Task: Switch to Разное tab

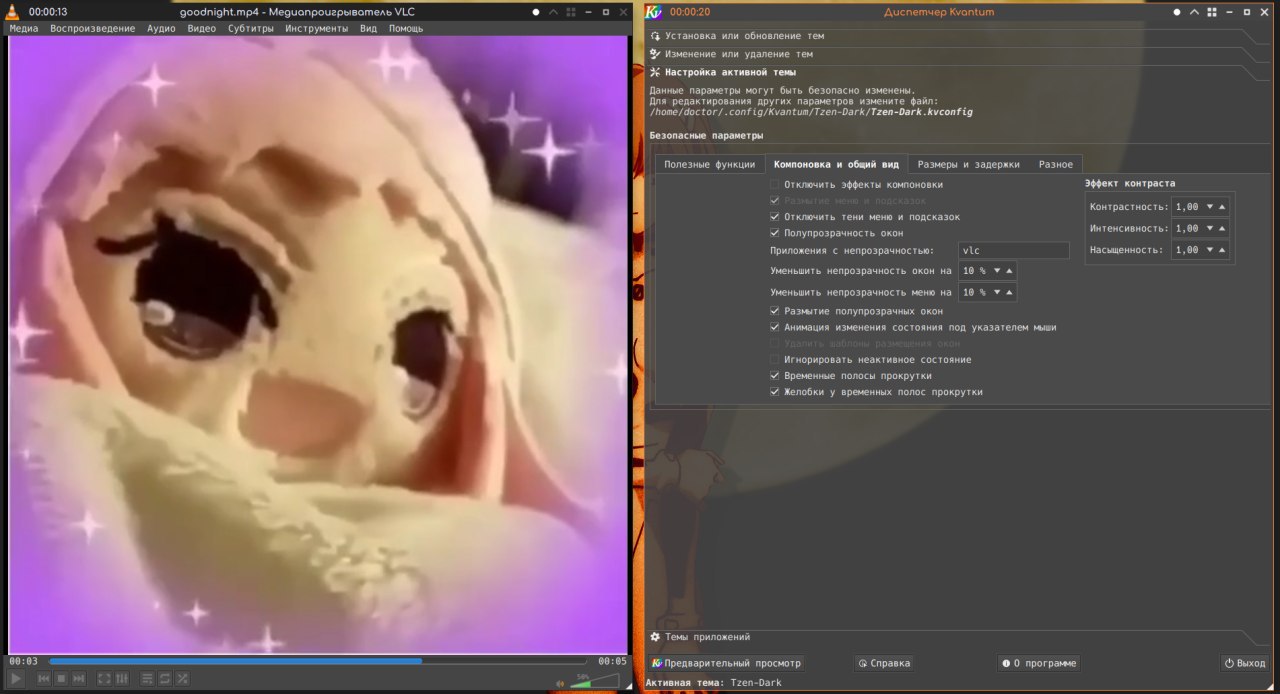Action: (1056, 165)
